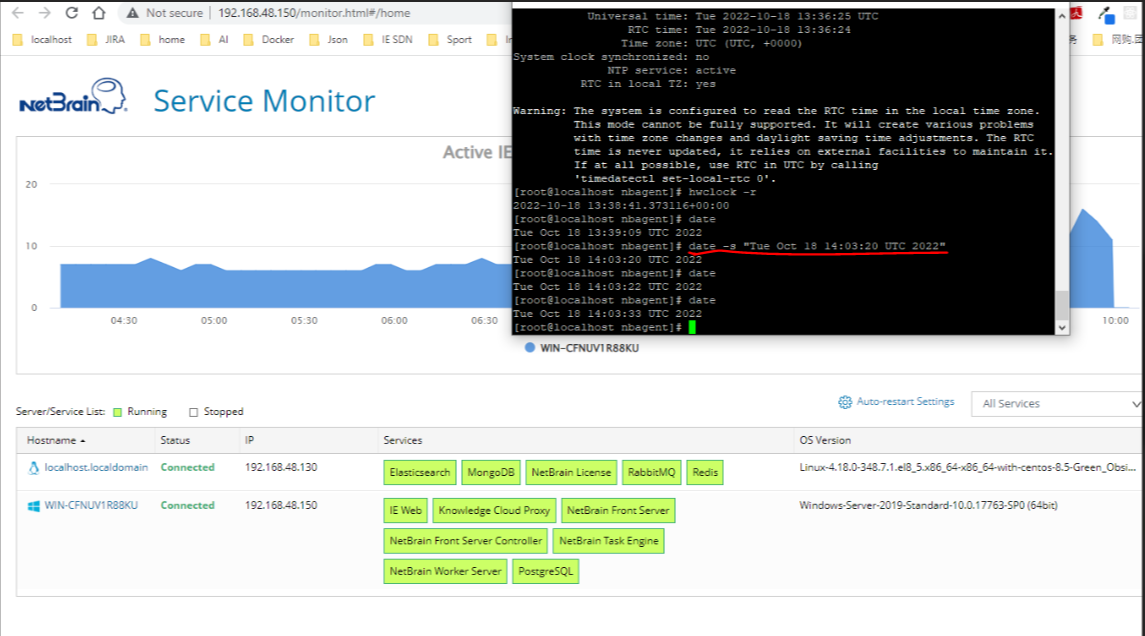Open the Json bookmark folder
Image resolution: width=1145 pixels, height=636 pixels.
pyautogui.click(x=329, y=39)
